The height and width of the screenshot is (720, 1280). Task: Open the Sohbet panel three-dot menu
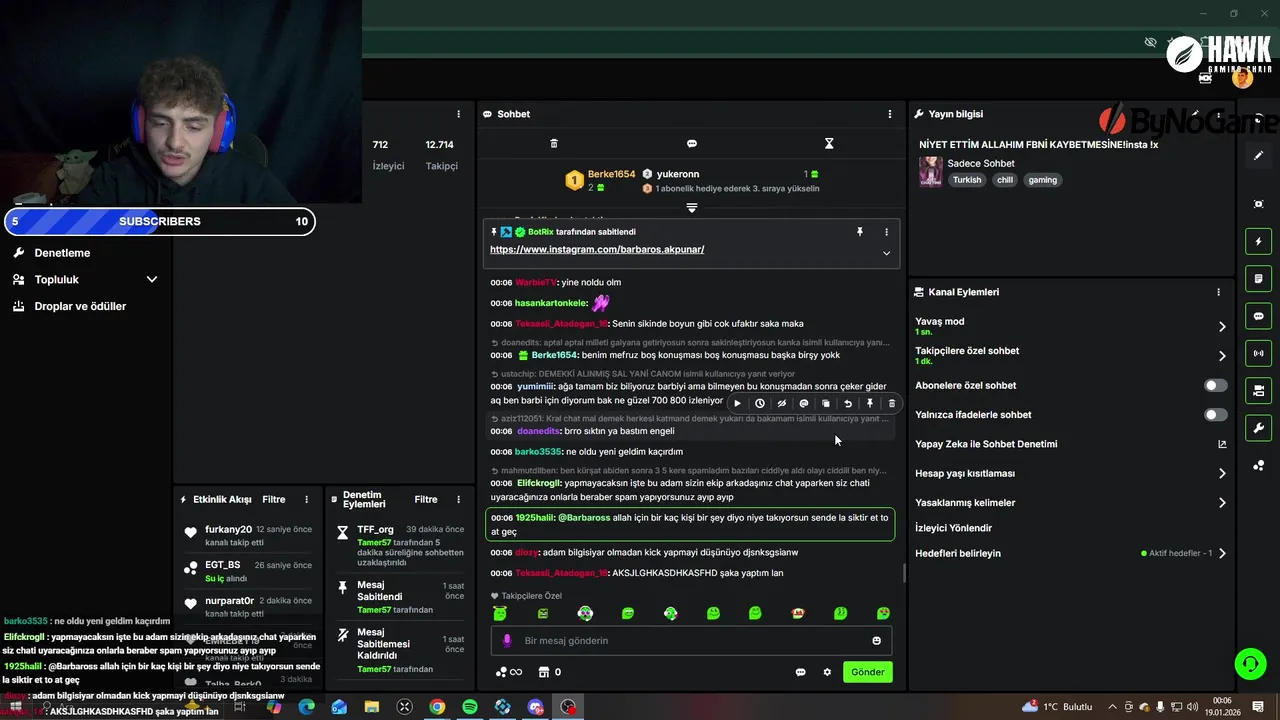[x=890, y=114]
